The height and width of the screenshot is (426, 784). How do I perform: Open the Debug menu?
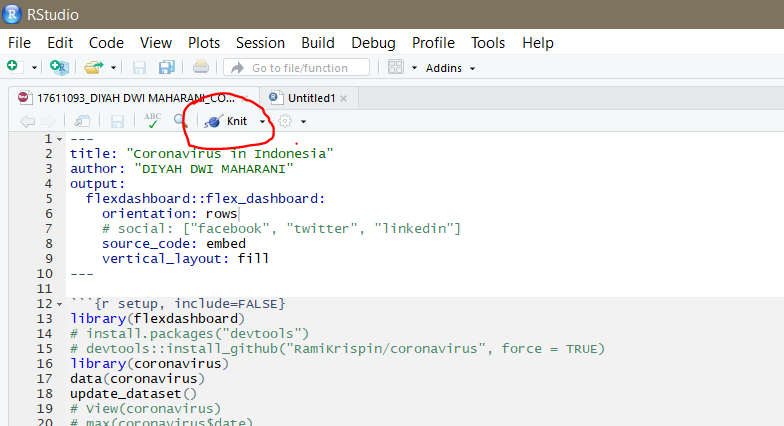tap(373, 43)
